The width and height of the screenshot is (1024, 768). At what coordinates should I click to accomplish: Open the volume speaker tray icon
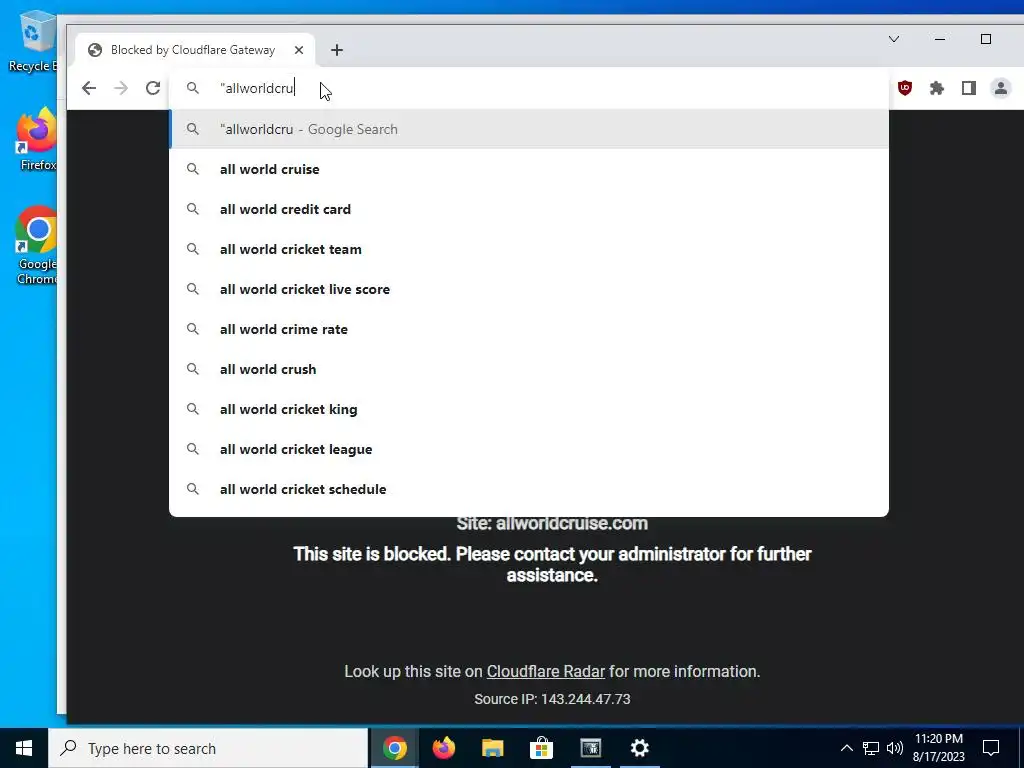[x=895, y=748]
